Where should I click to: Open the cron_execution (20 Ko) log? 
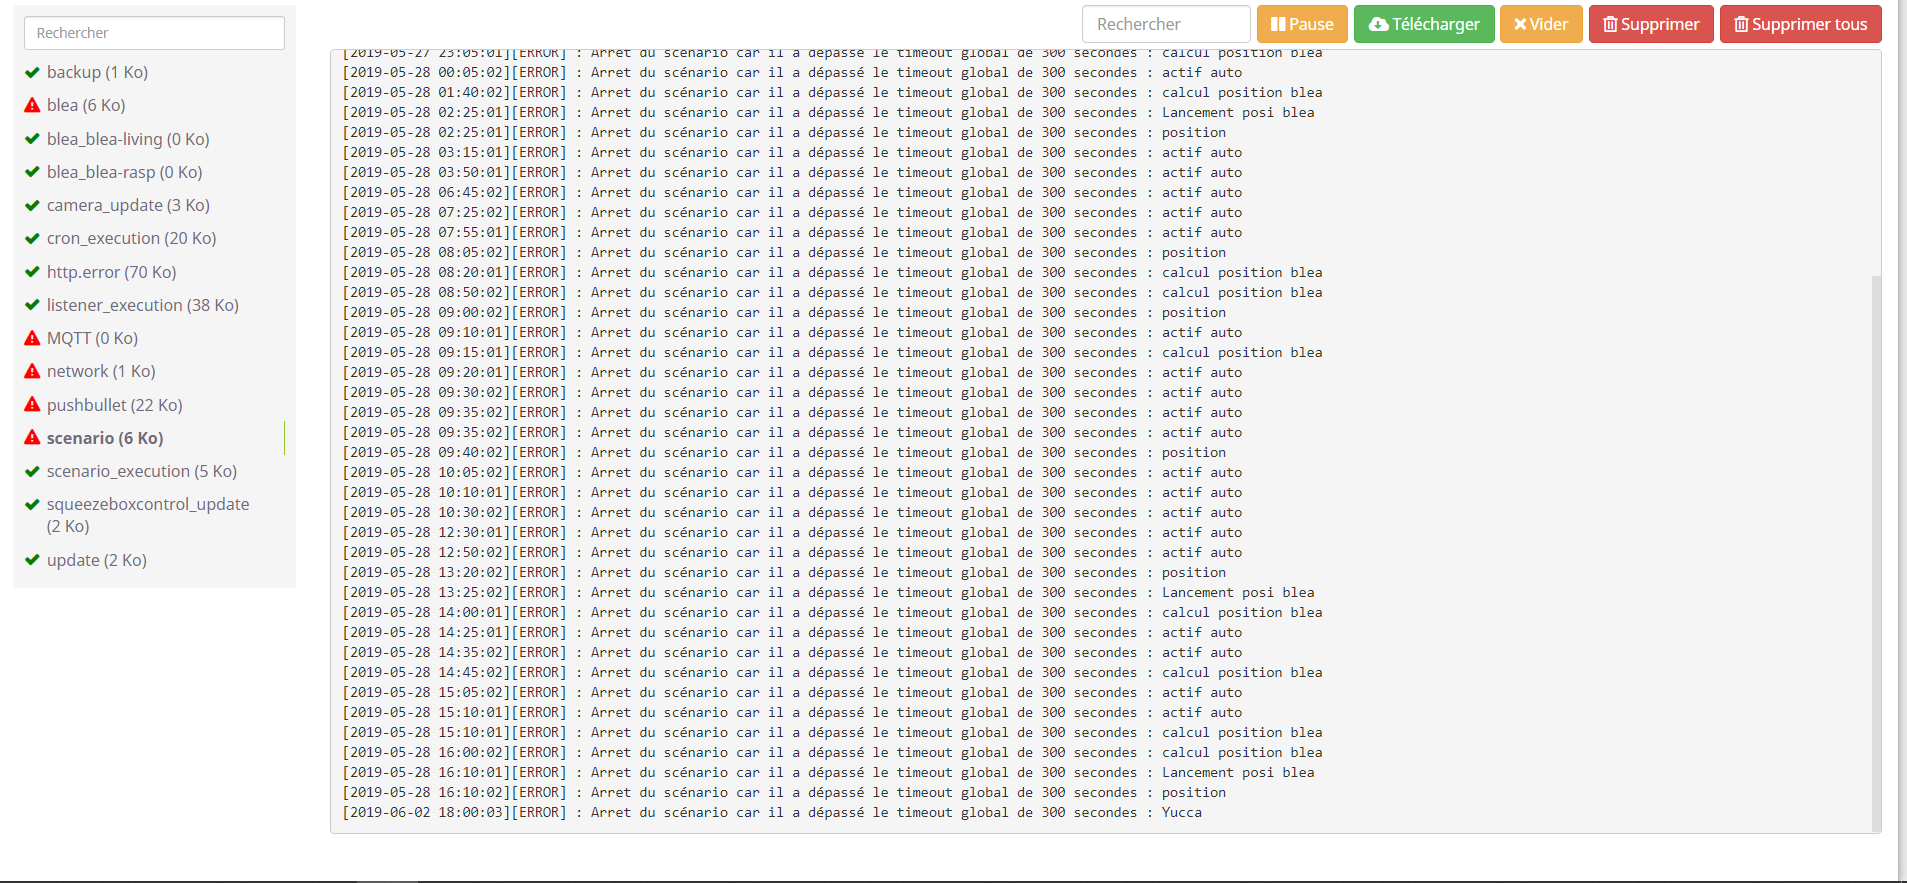tap(131, 238)
